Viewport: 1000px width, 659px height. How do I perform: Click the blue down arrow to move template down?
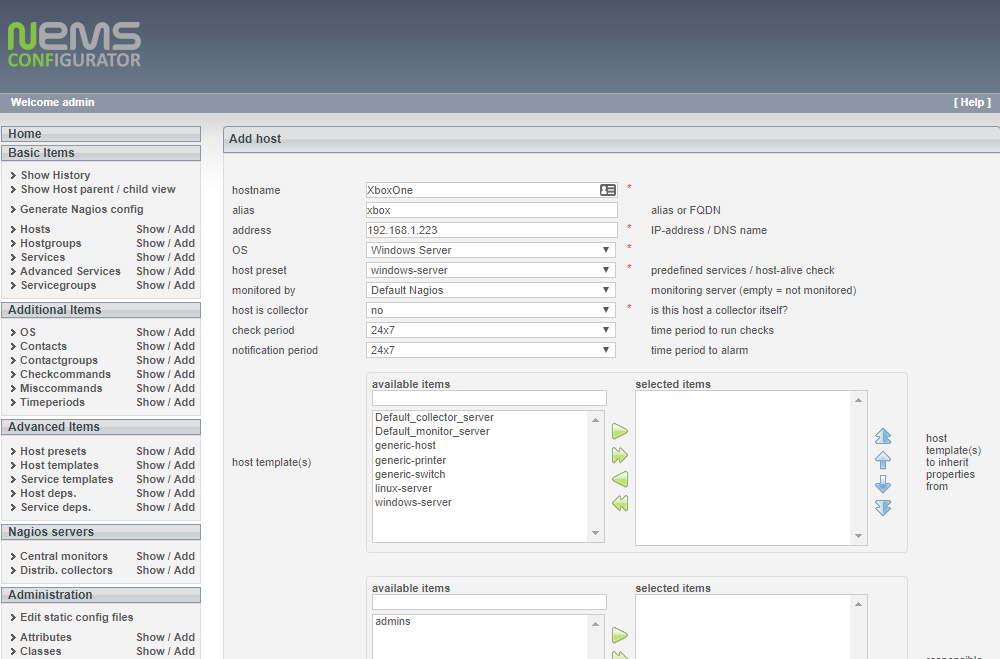883,484
